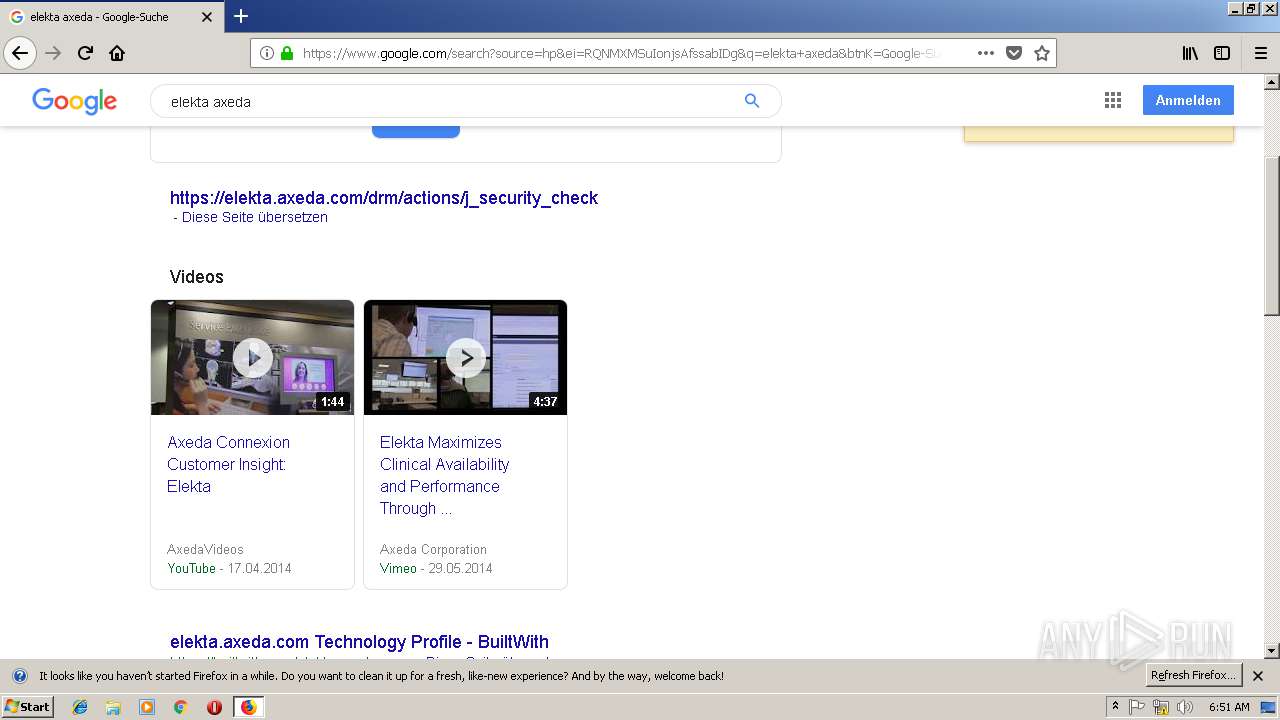Click the notification bar question icon
Viewport: 1280px width, 720px height.
click(19, 676)
